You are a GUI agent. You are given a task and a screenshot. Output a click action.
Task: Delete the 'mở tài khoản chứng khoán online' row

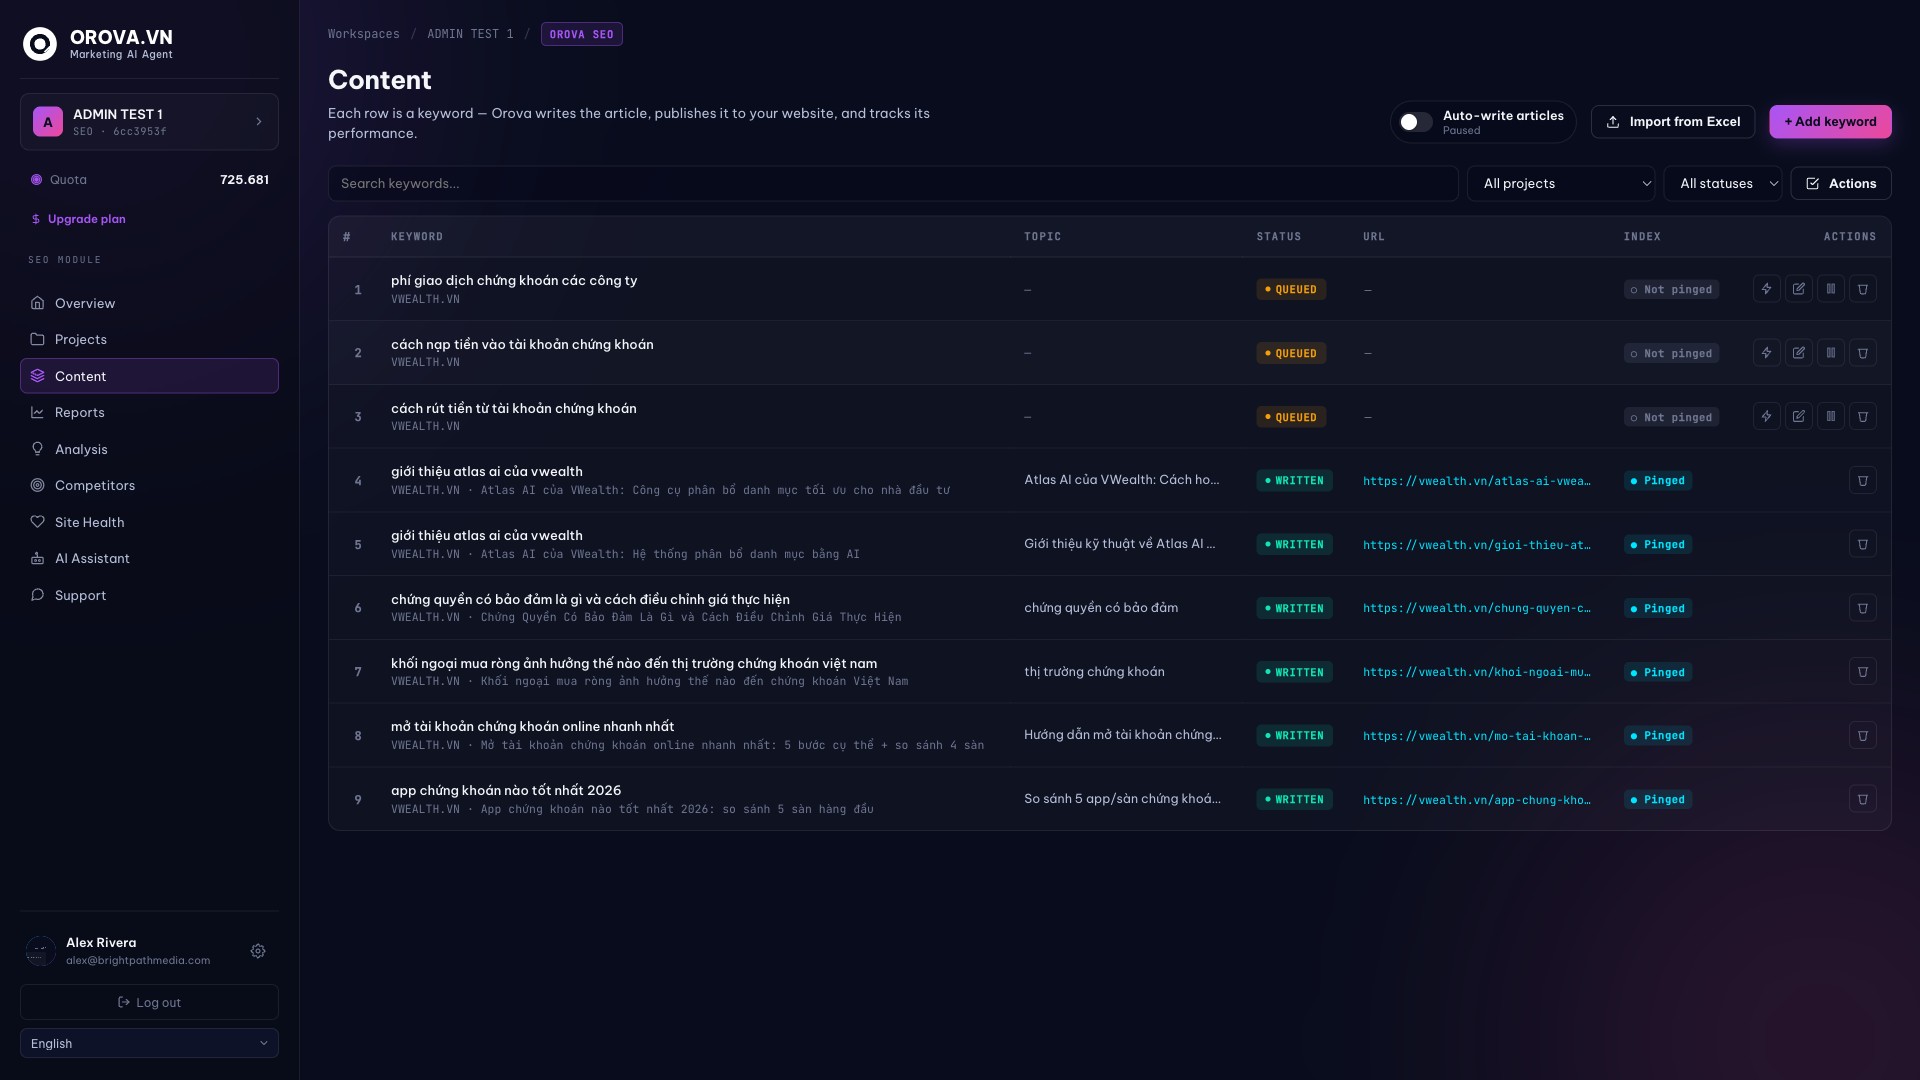(x=1863, y=736)
